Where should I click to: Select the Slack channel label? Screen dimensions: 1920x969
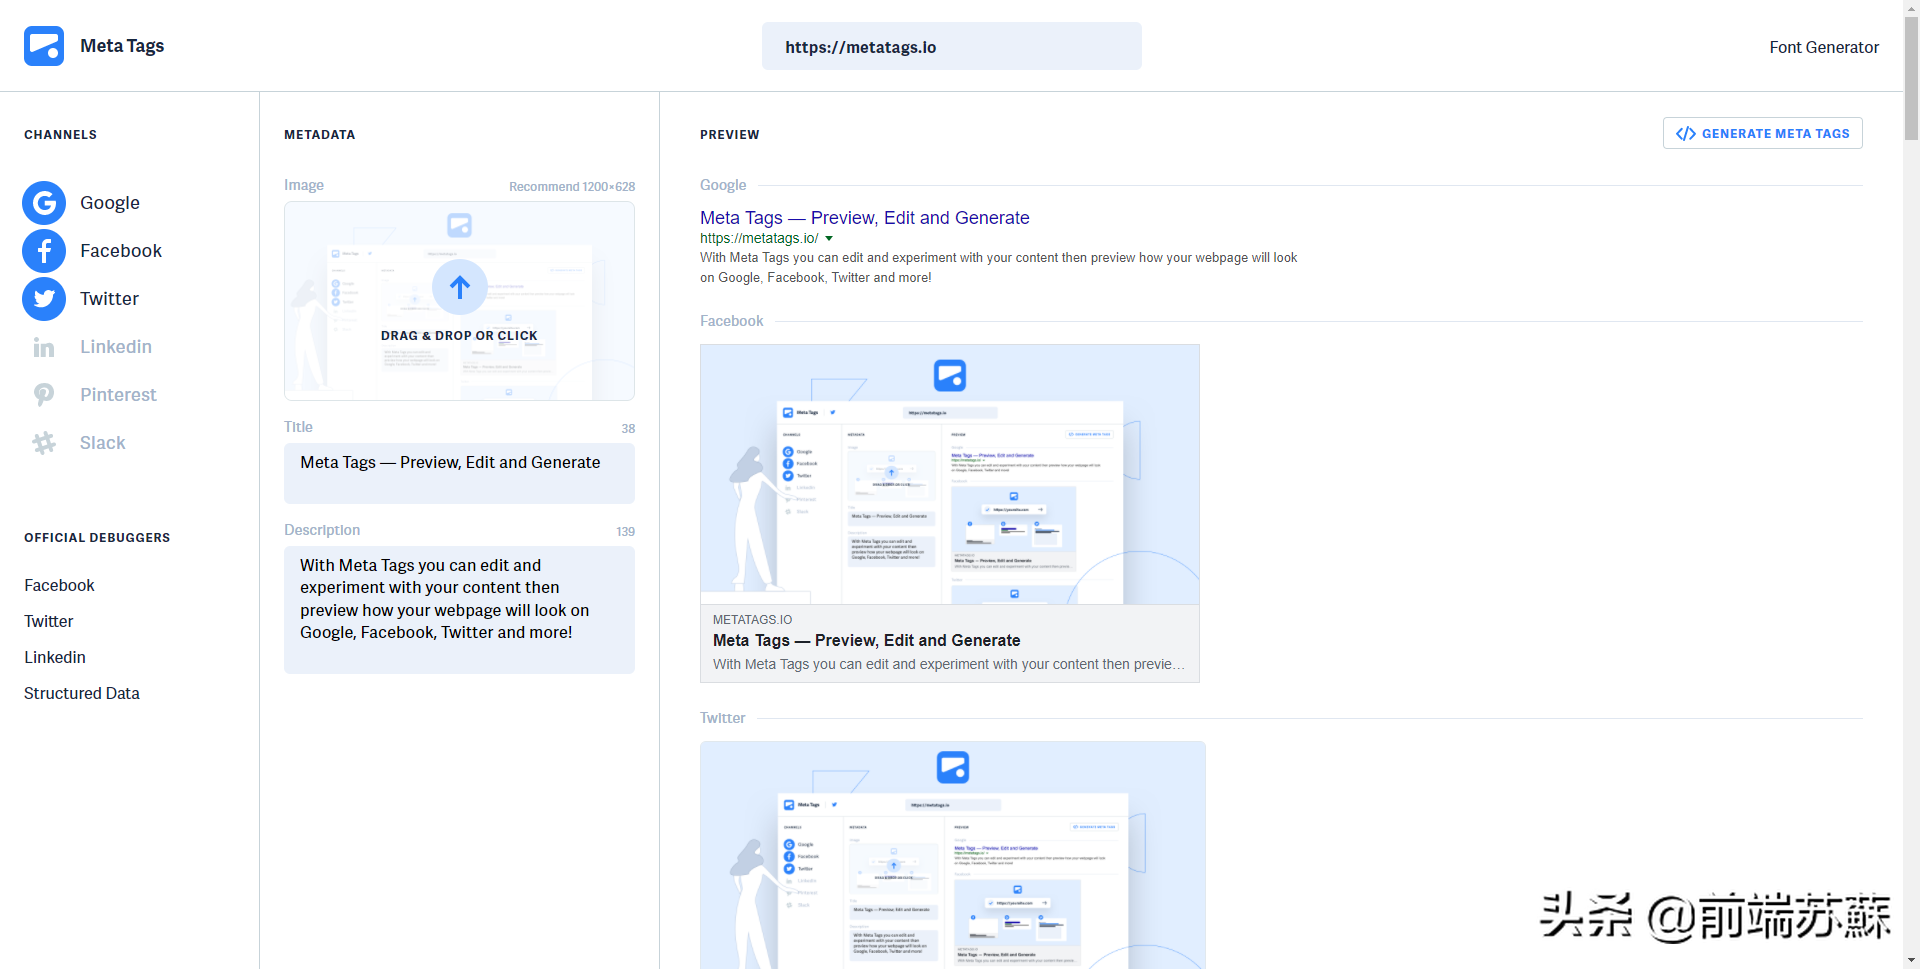(102, 443)
